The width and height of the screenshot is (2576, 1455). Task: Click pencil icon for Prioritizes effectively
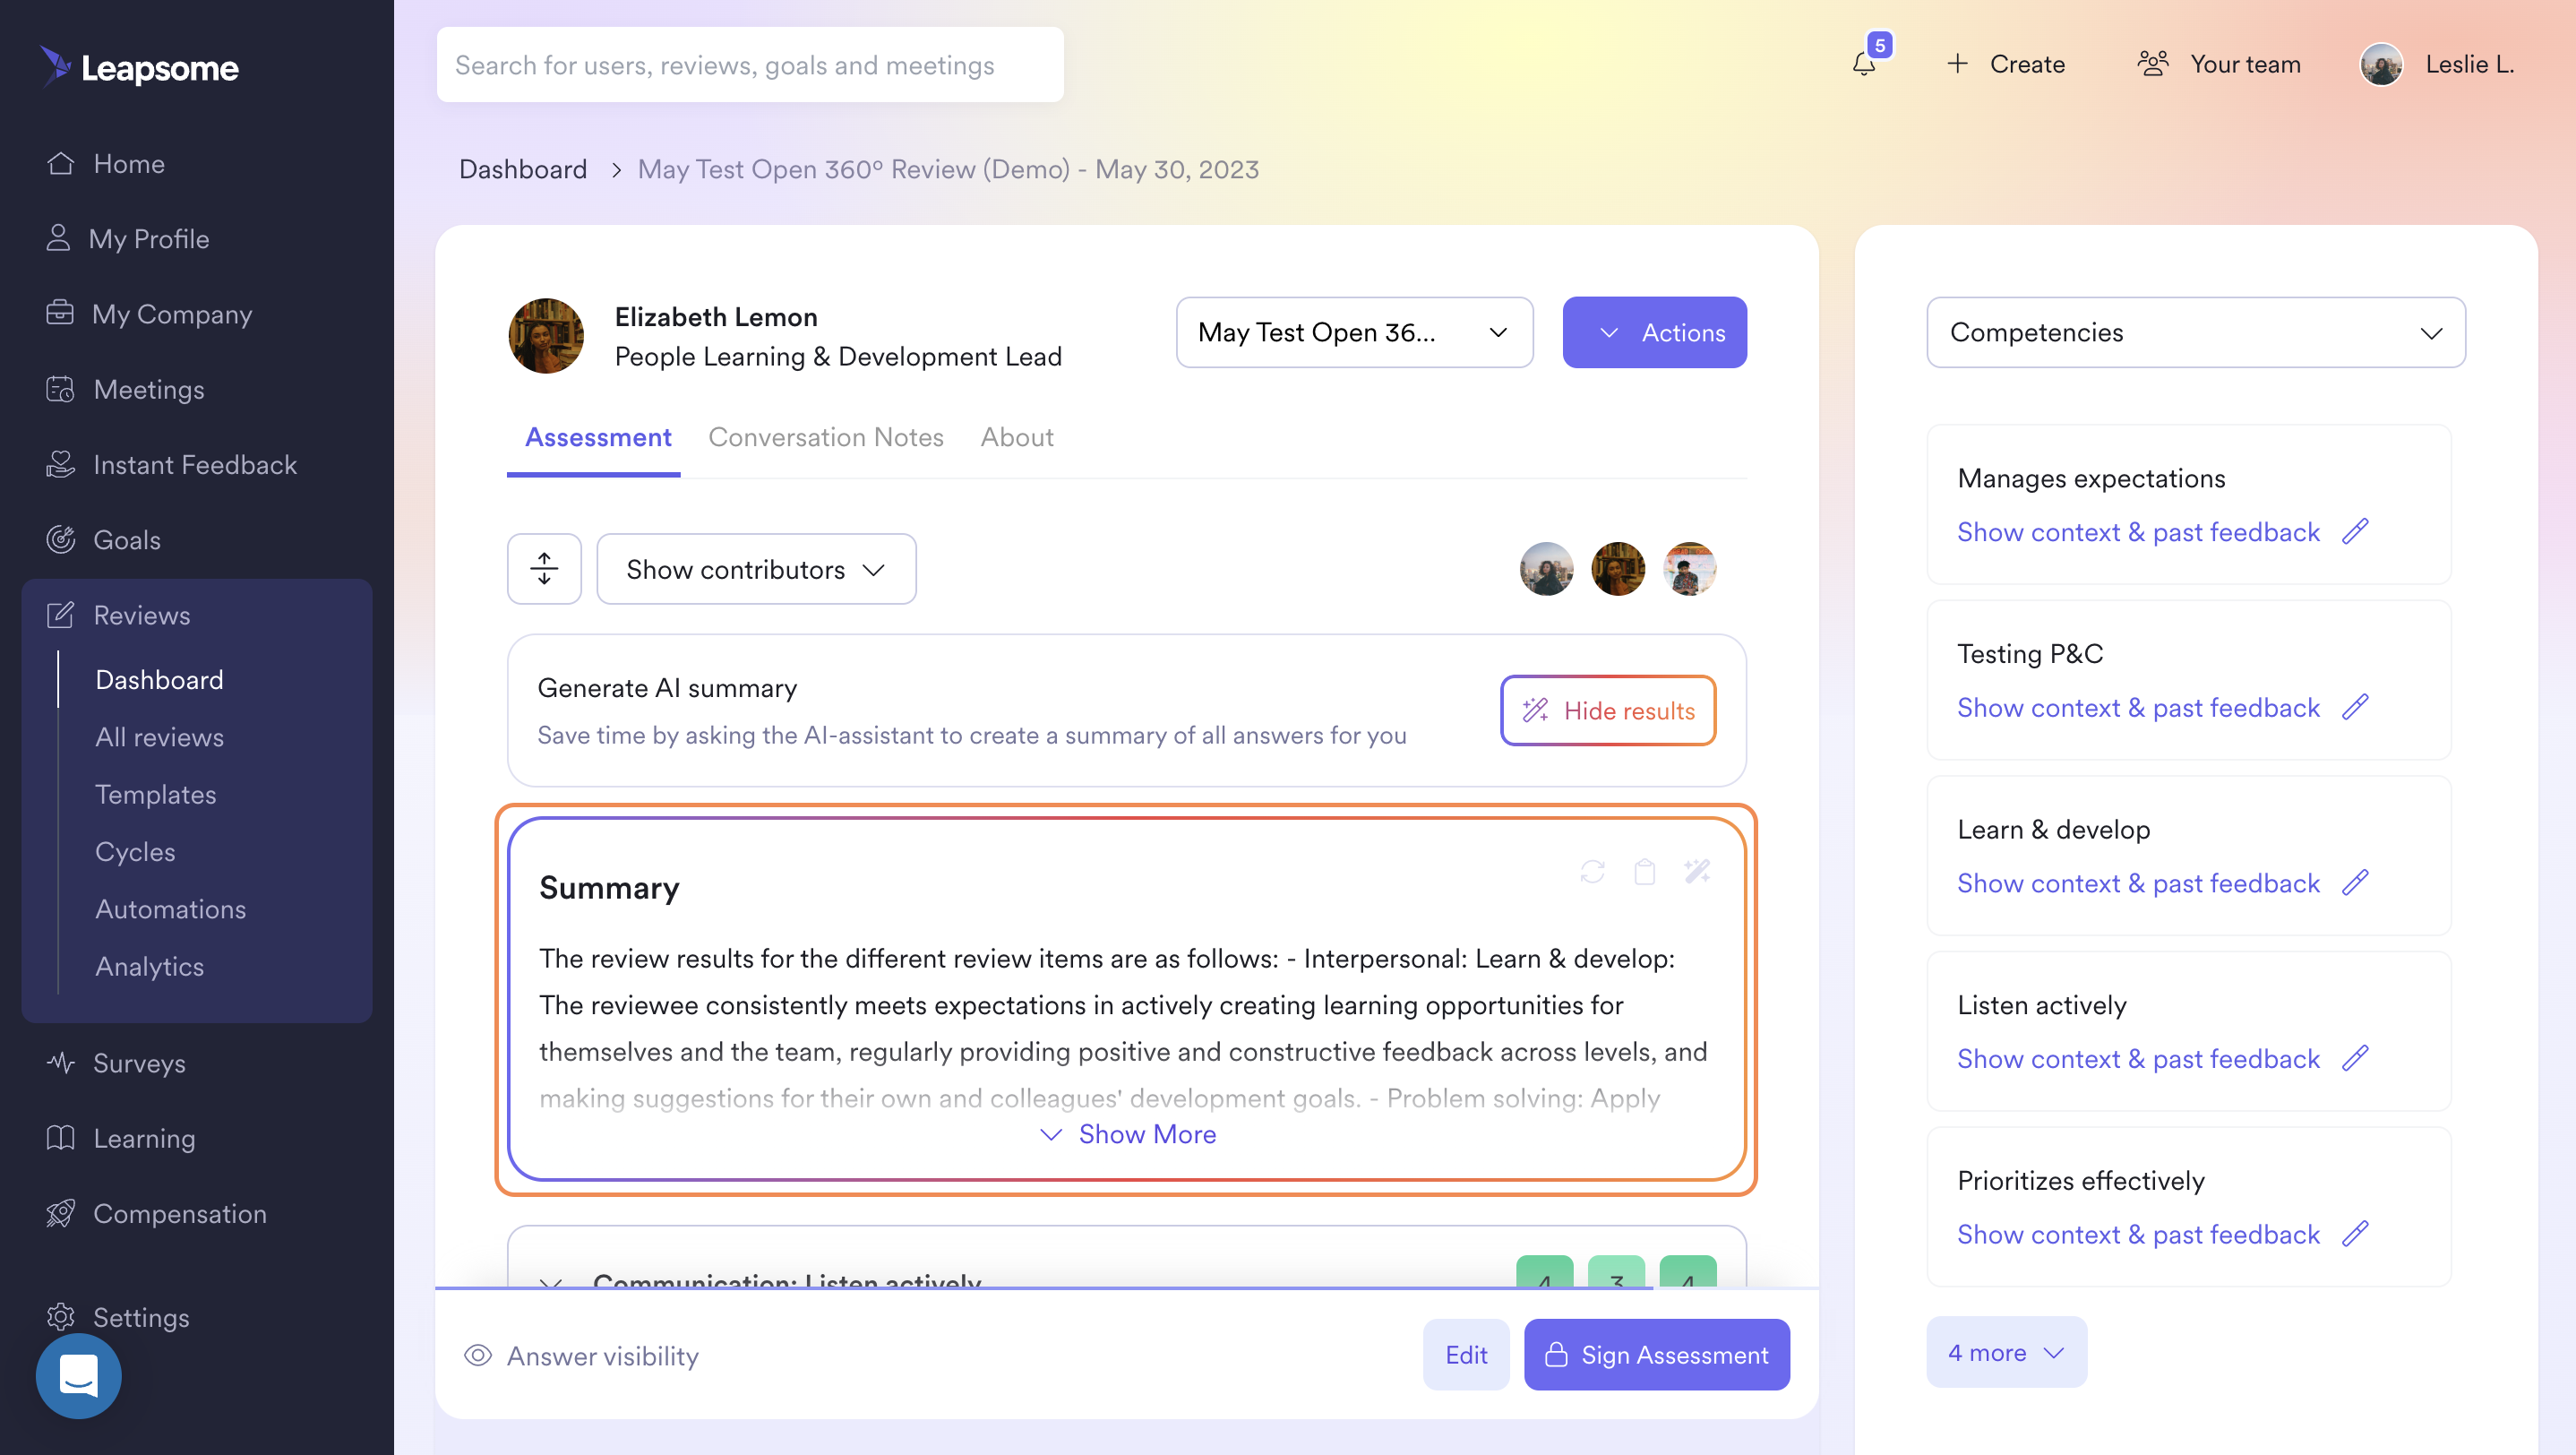(2356, 1233)
